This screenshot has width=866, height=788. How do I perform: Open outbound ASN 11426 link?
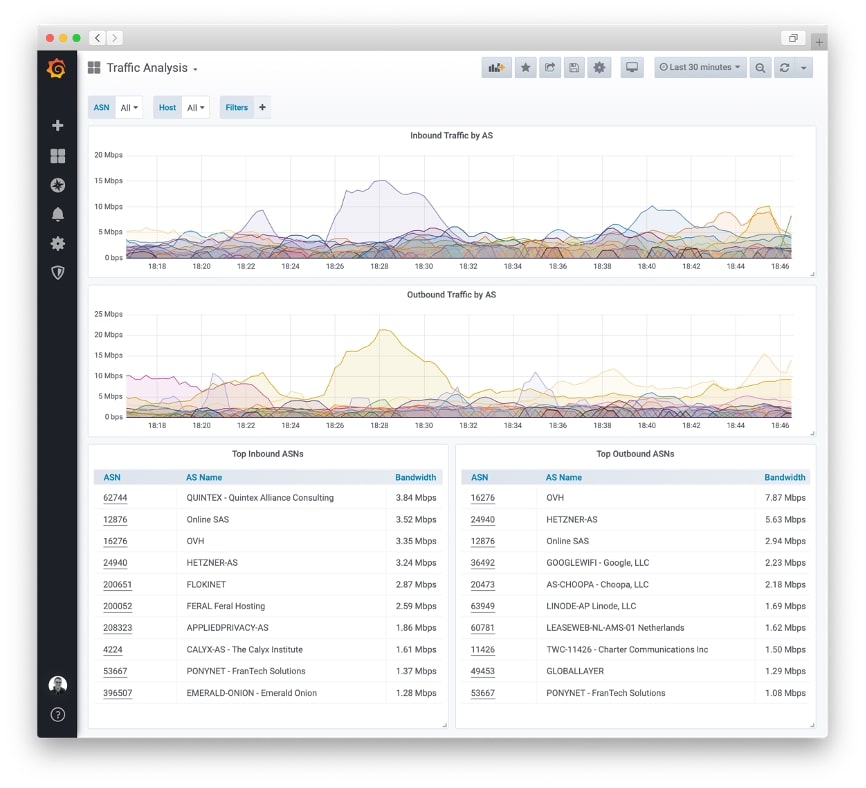tap(483, 649)
